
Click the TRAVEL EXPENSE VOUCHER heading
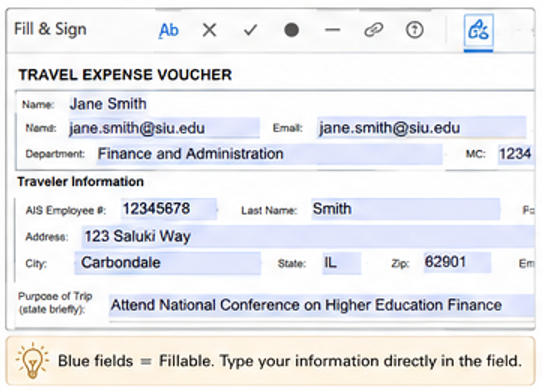125,75
